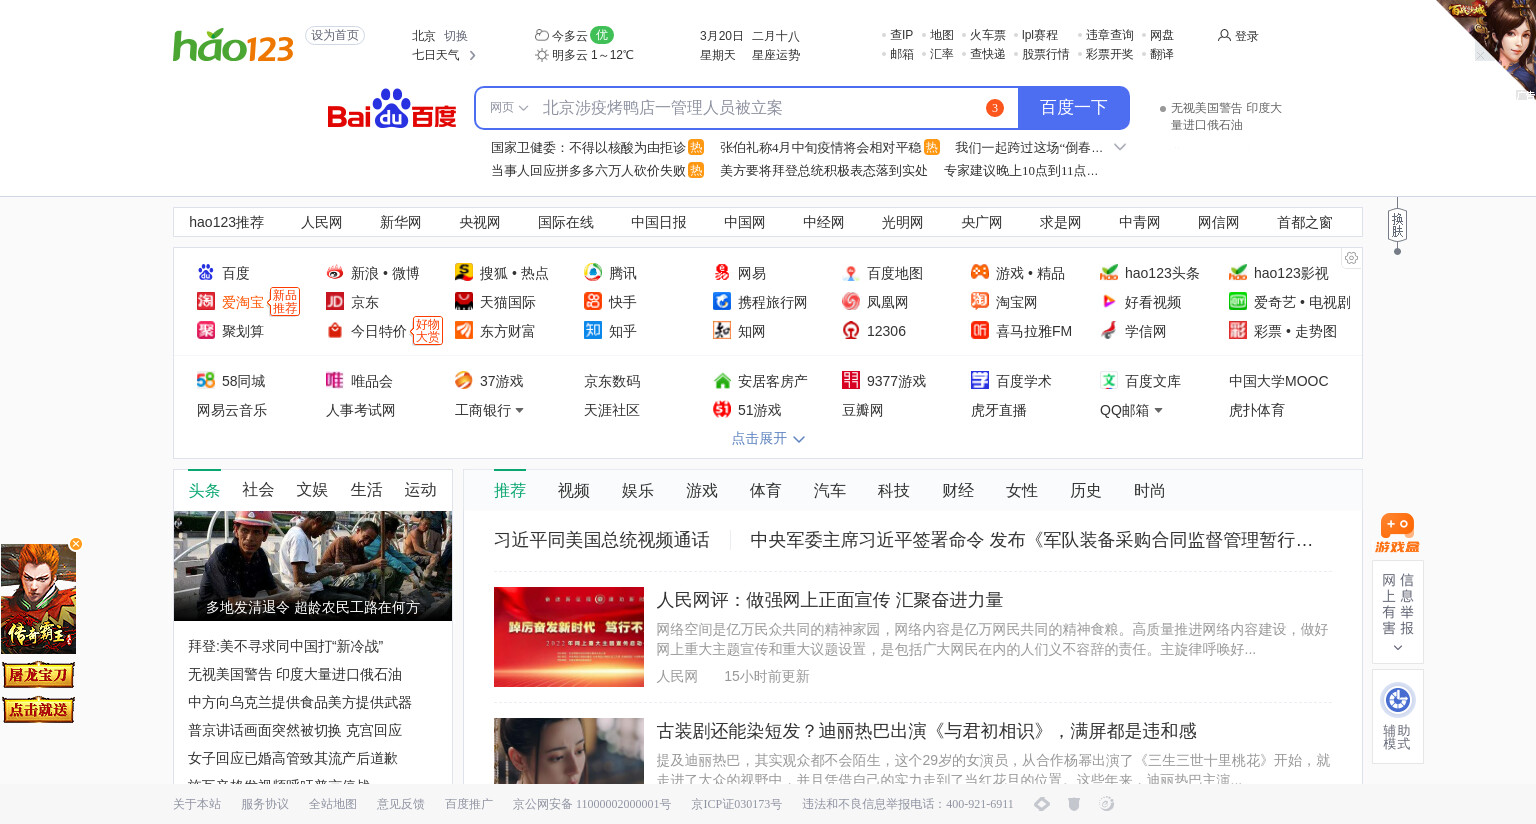The width and height of the screenshot is (1536, 824).
Task: Click 习近平同美国总统视频通话 headline
Action: (602, 540)
